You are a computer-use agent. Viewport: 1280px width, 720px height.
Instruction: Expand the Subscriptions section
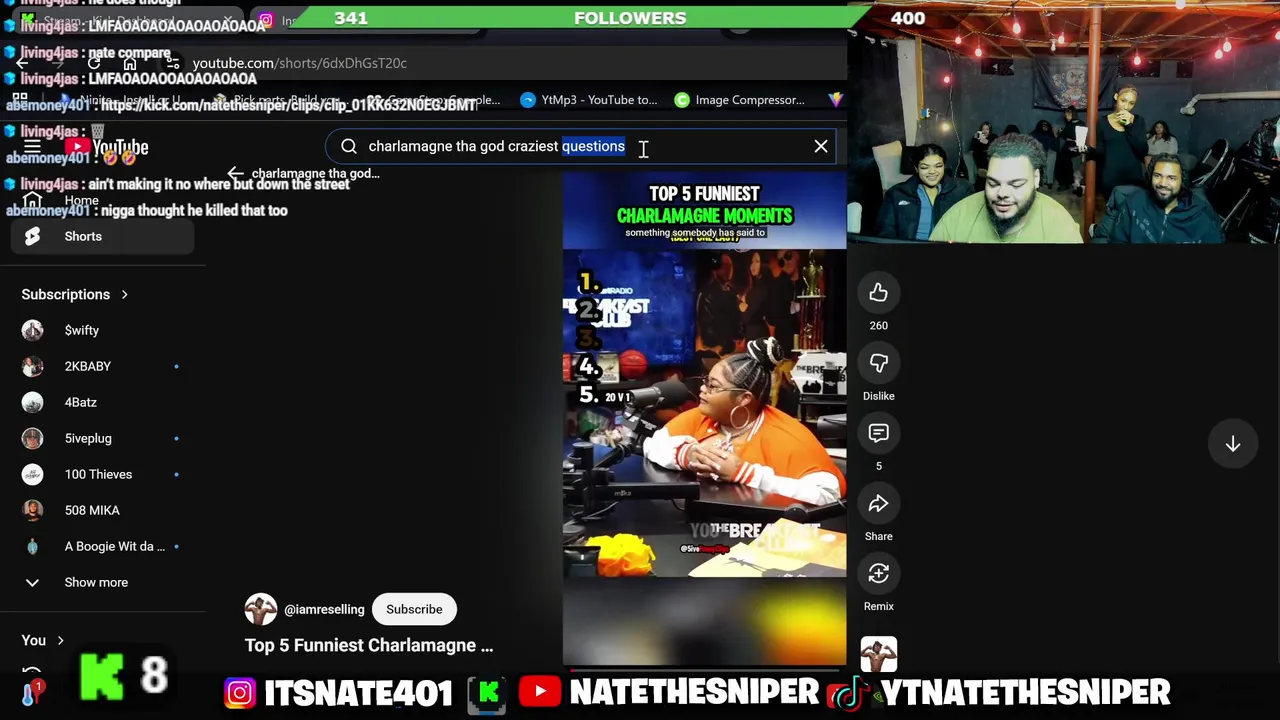(x=75, y=294)
